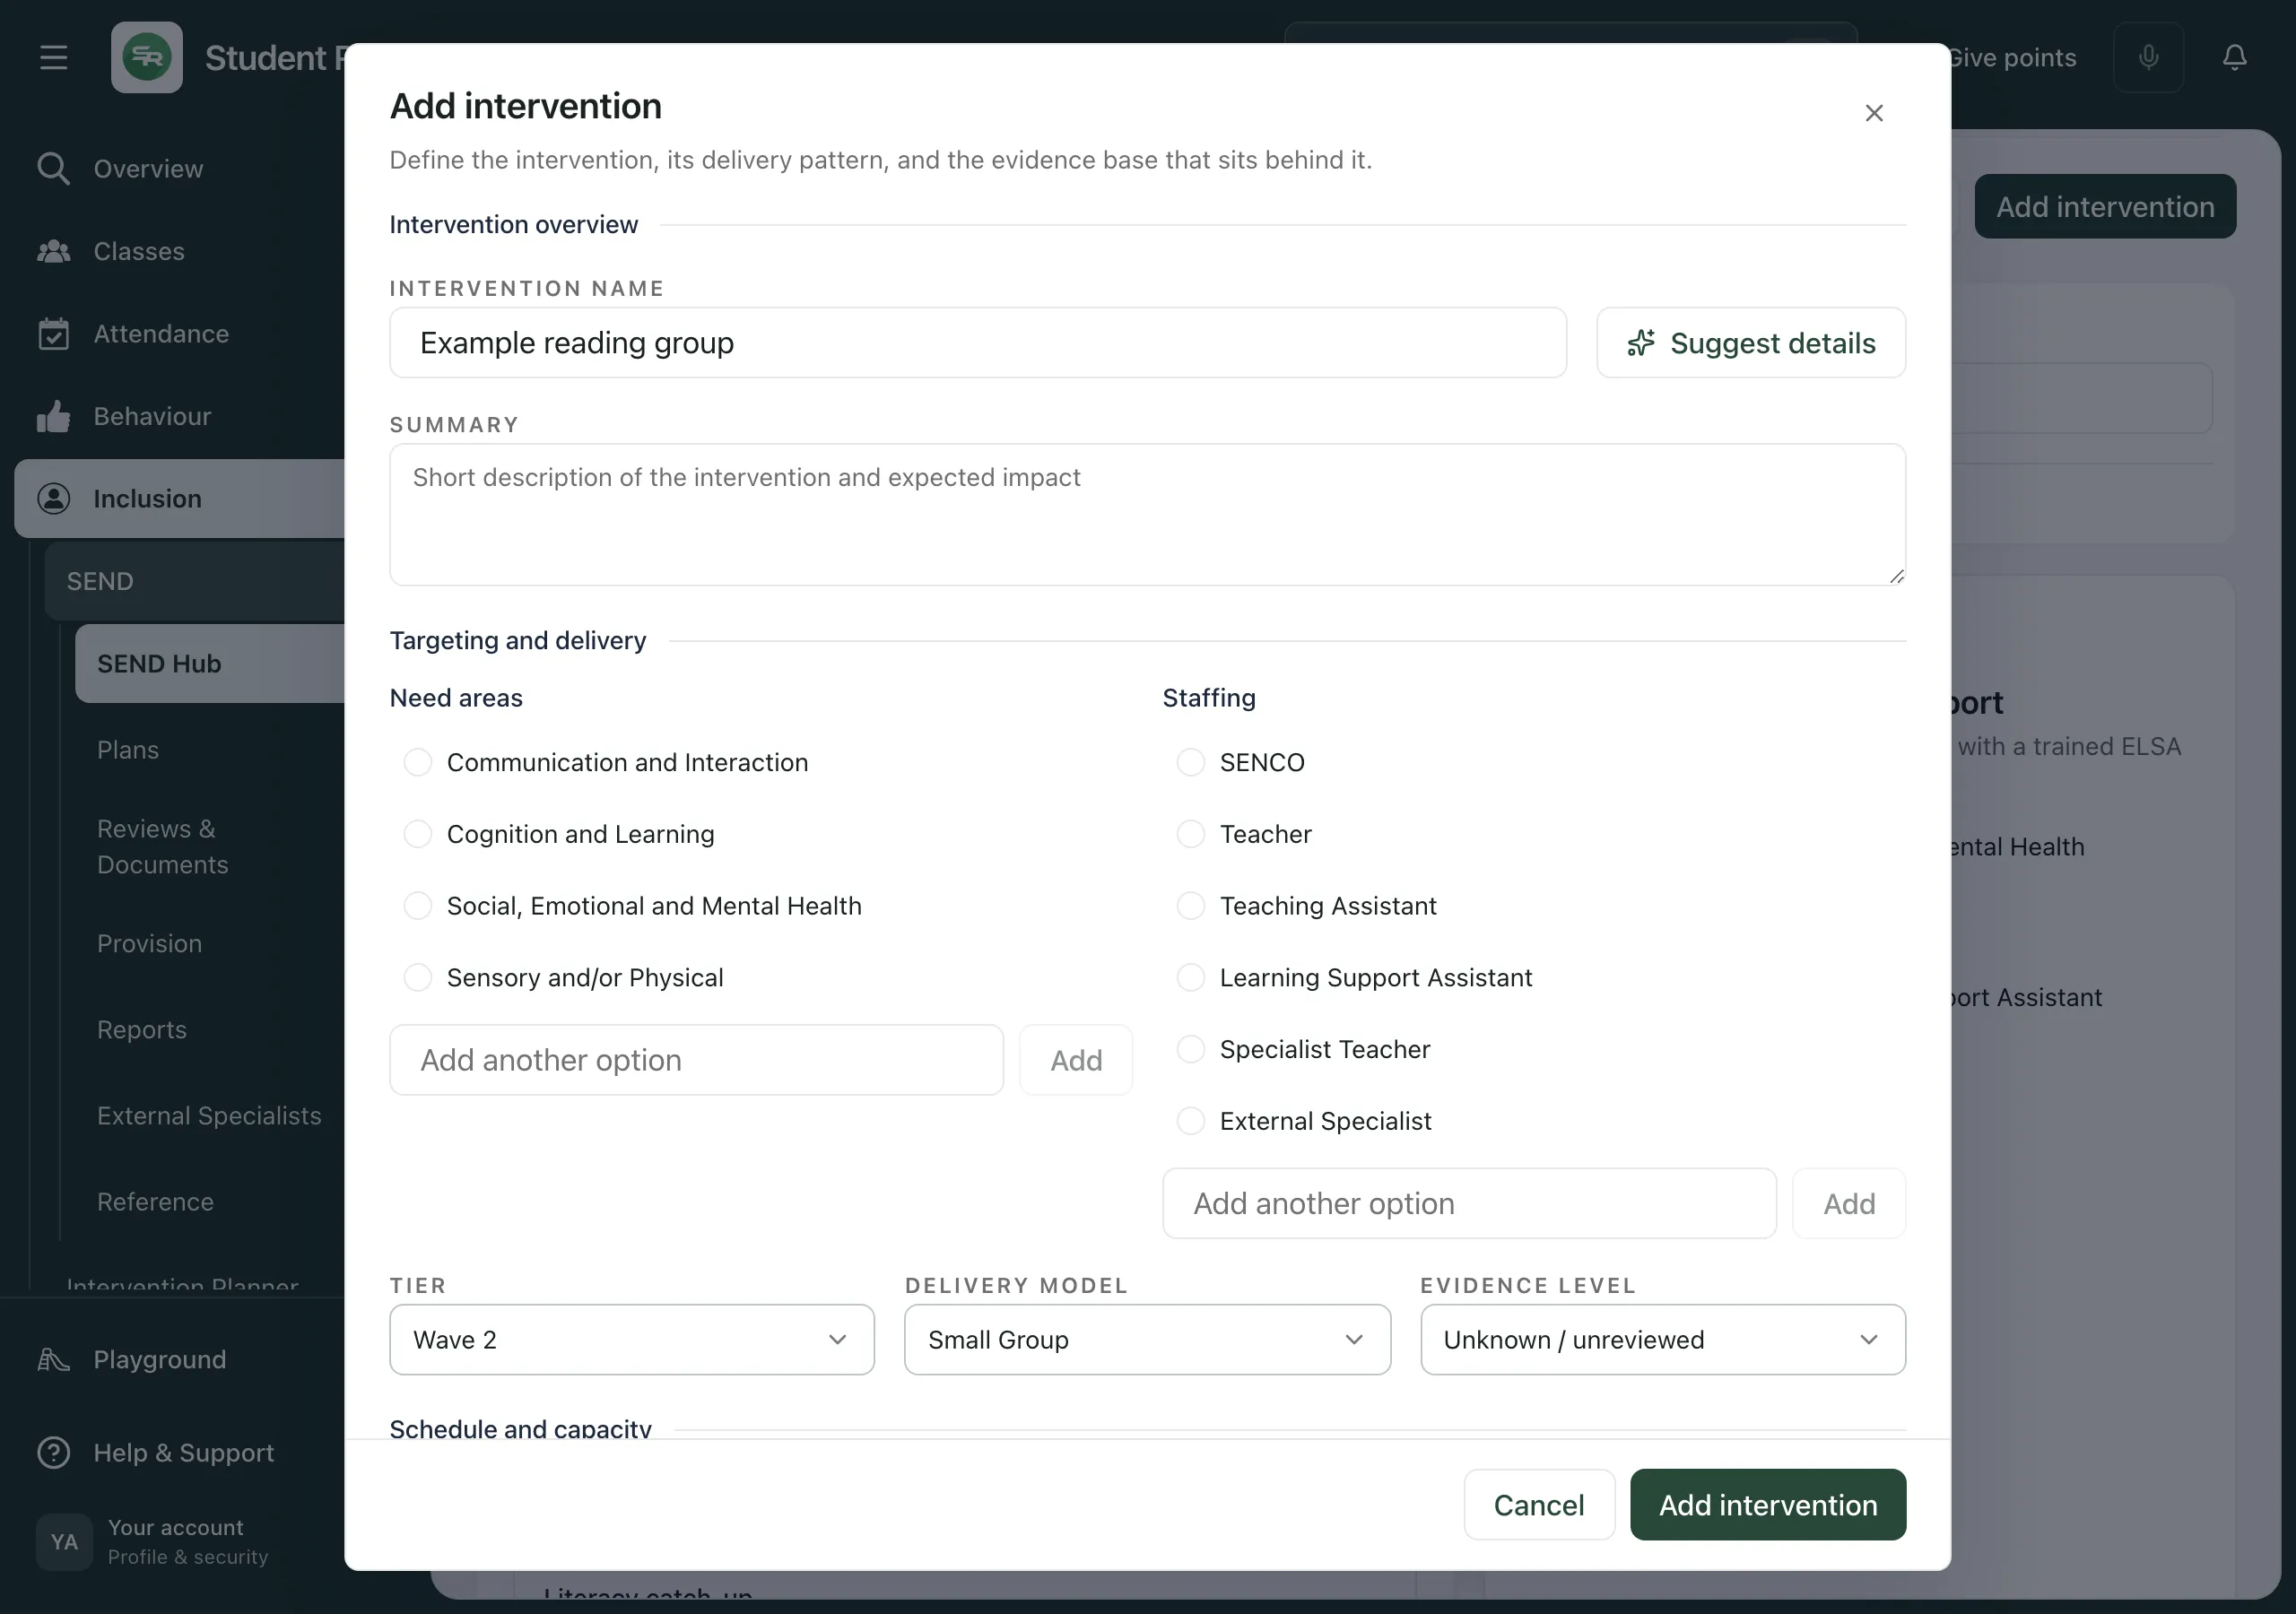Go to Plans in sidebar
2296x1614 pixels.
128,750
